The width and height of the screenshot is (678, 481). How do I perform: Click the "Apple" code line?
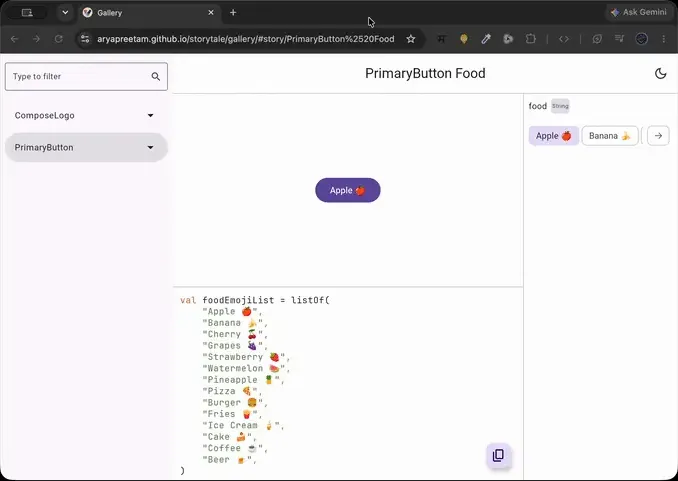[233, 311]
